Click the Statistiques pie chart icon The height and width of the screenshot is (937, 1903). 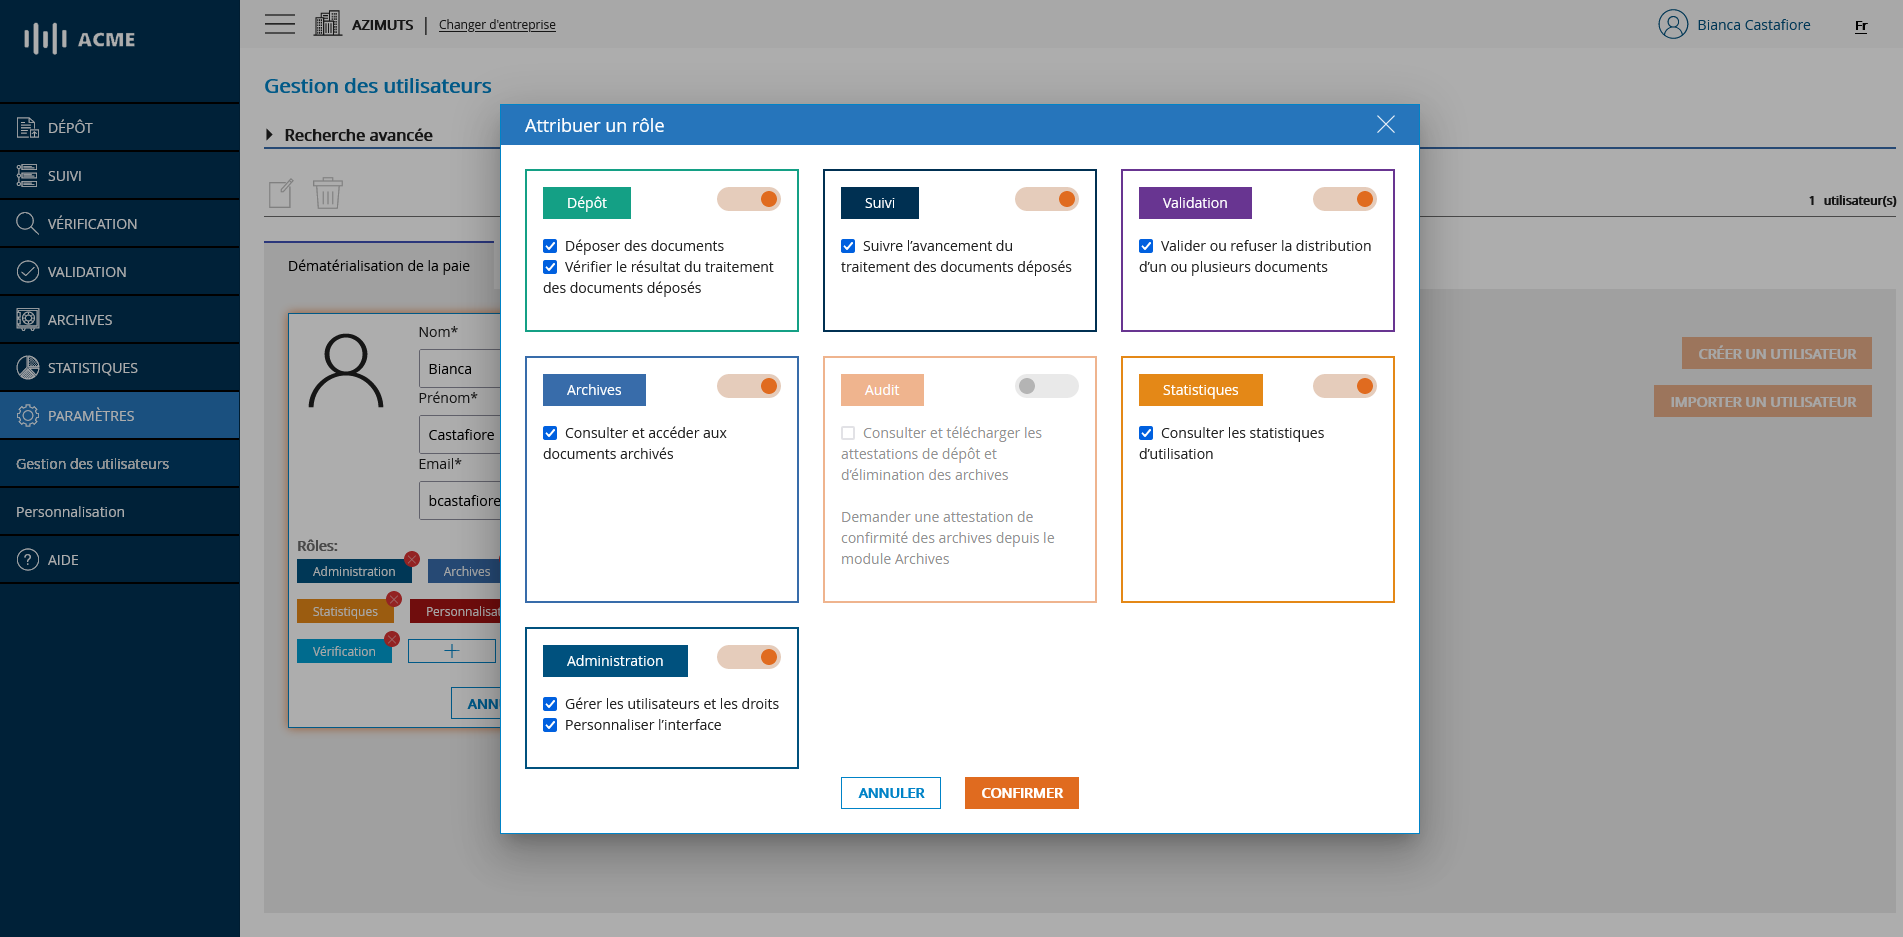27,367
